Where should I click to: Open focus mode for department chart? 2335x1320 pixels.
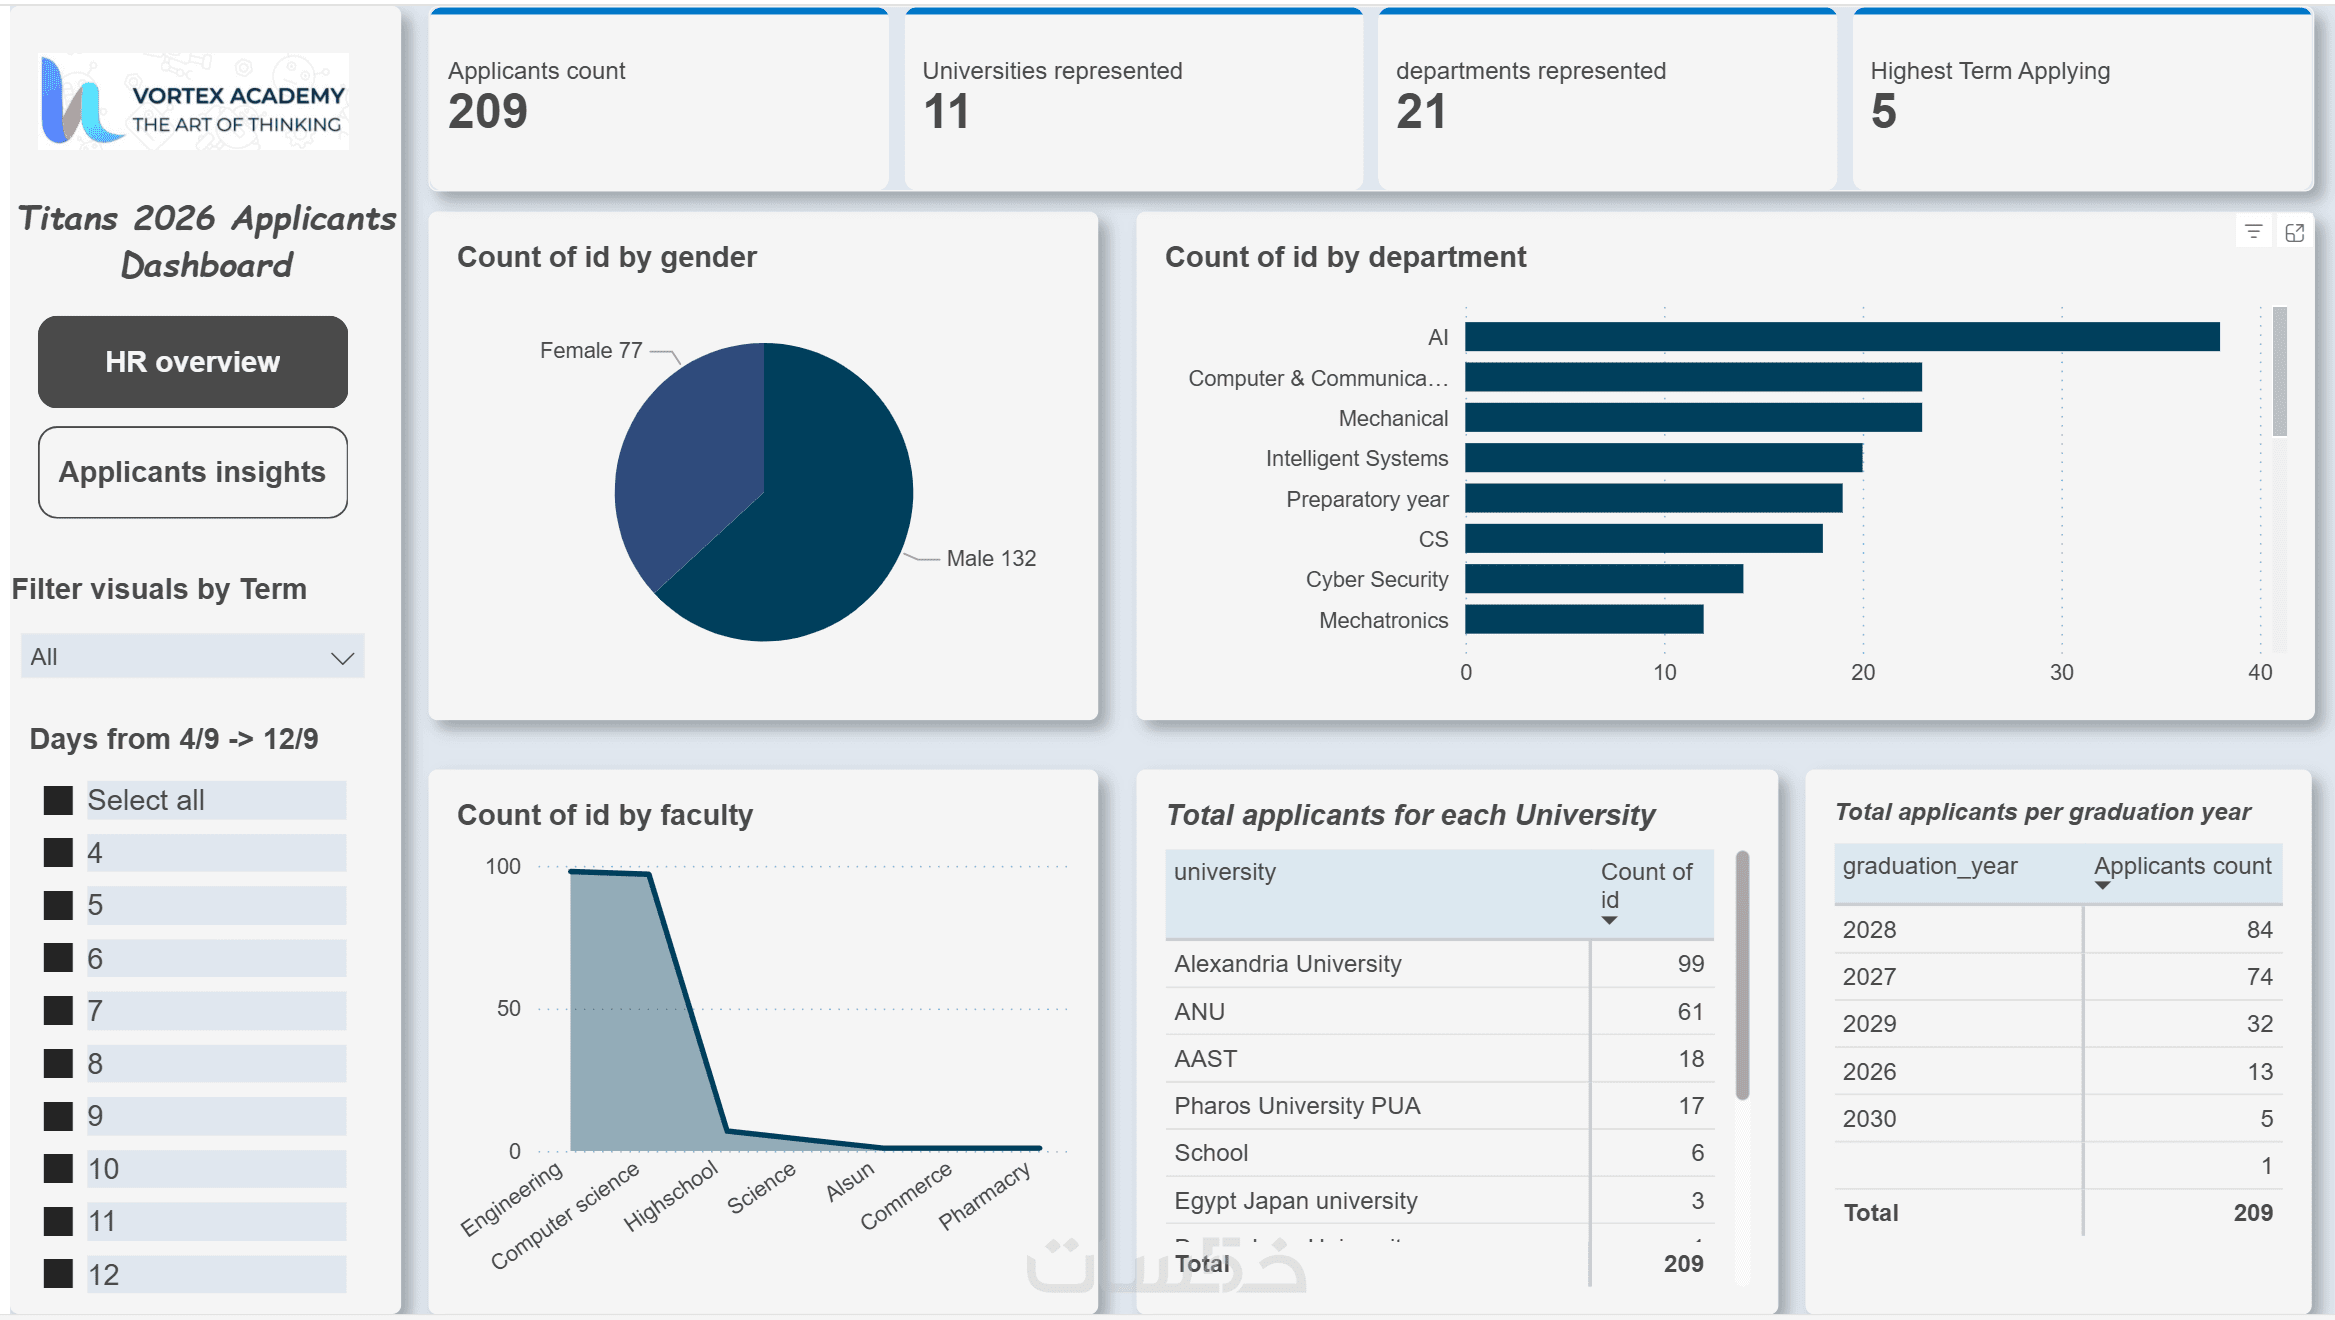pos(2295,232)
